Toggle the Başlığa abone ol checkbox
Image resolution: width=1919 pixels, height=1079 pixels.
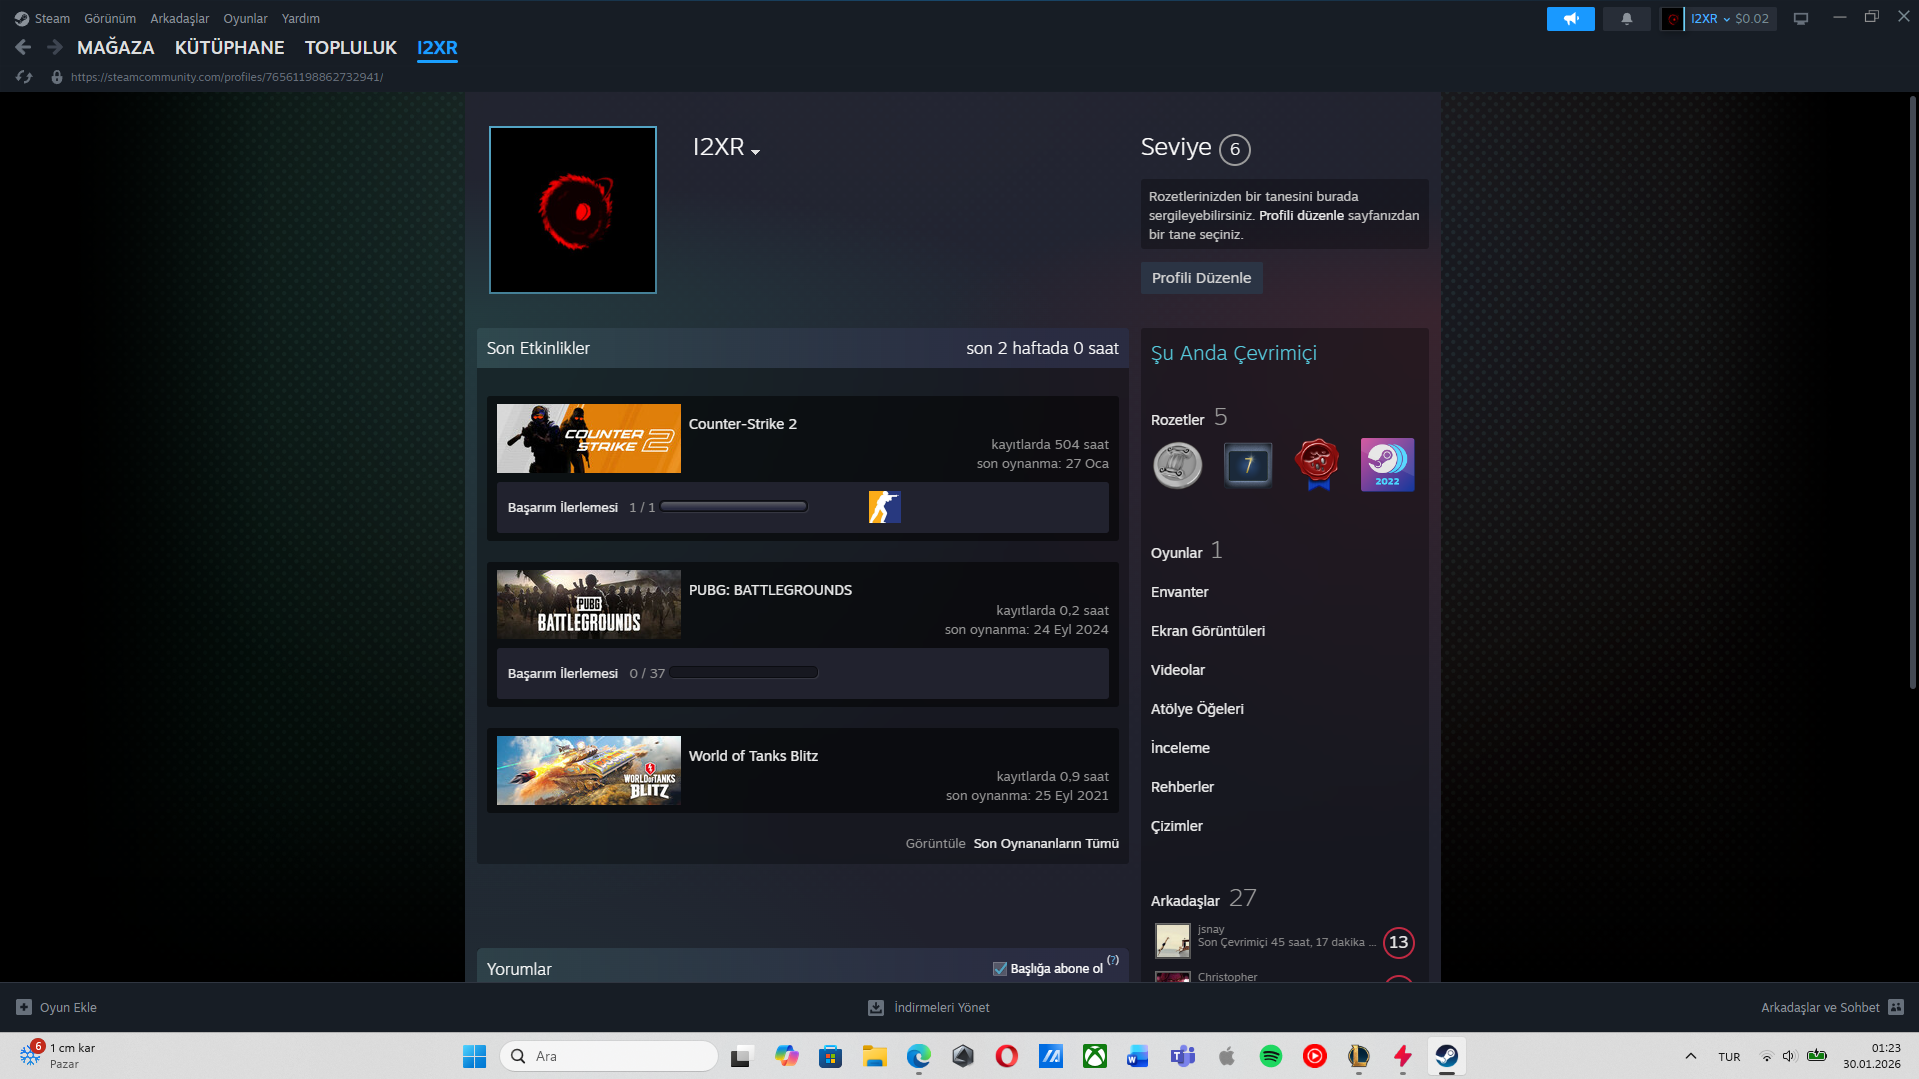coord(1000,968)
